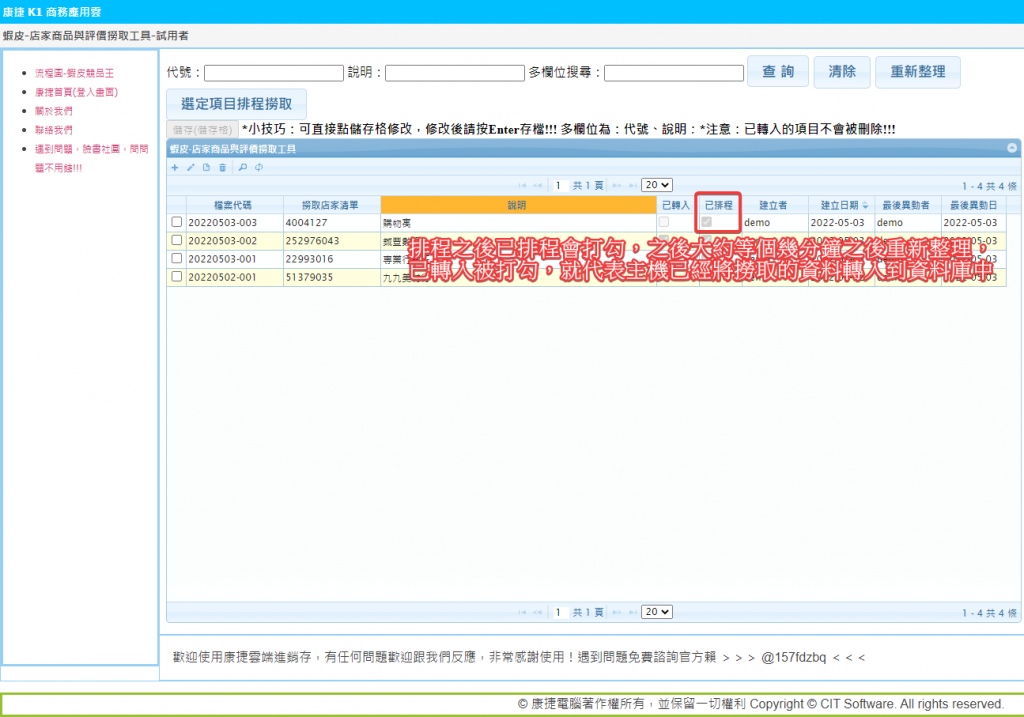Image resolution: width=1024 pixels, height=717 pixels.
Task: Click the add new record plus icon
Action: [175, 167]
